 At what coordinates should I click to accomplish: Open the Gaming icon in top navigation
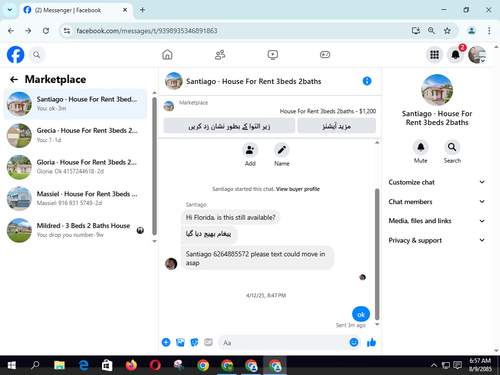pyautogui.click(x=325, y=55)
